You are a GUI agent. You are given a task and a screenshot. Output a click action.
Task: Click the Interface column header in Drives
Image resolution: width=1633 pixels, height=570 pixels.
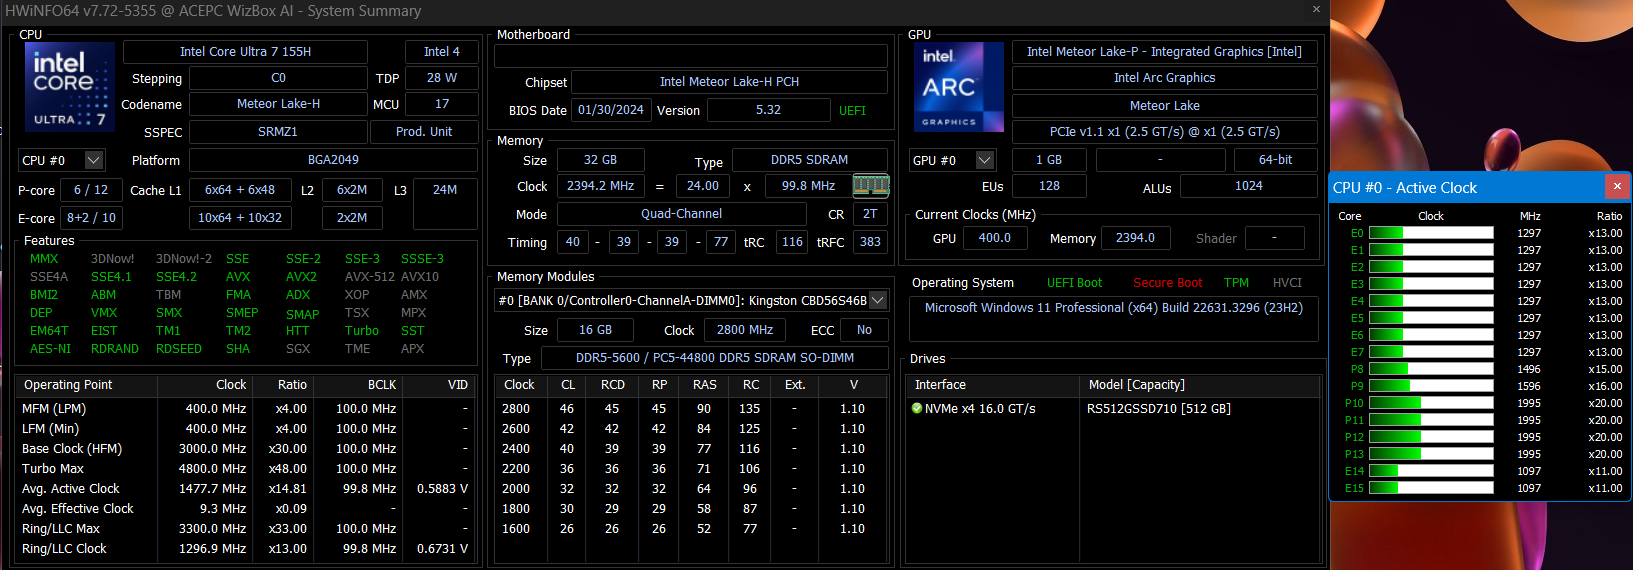[940, 385]
